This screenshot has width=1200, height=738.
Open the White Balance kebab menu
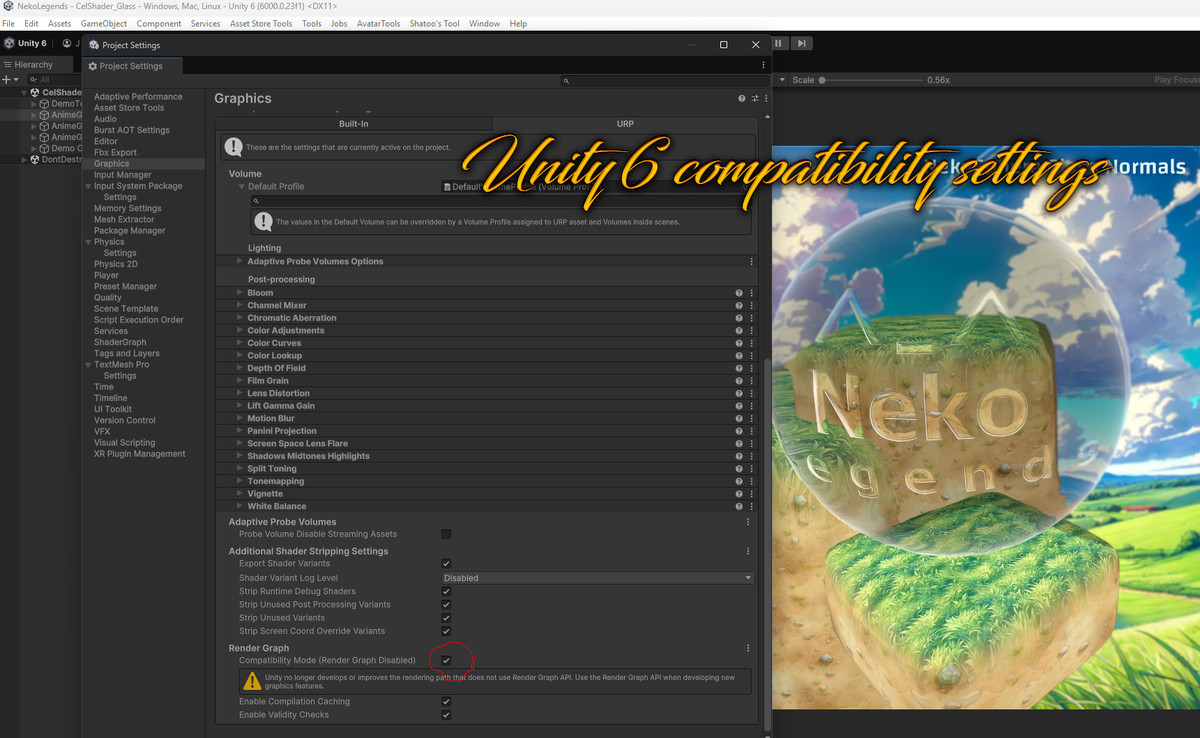tap(751, 506)
